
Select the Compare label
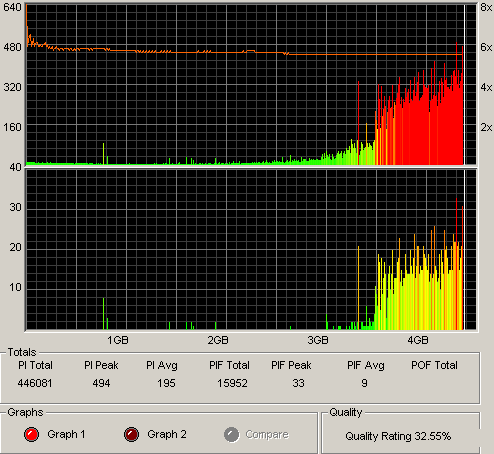pos(267,434)
